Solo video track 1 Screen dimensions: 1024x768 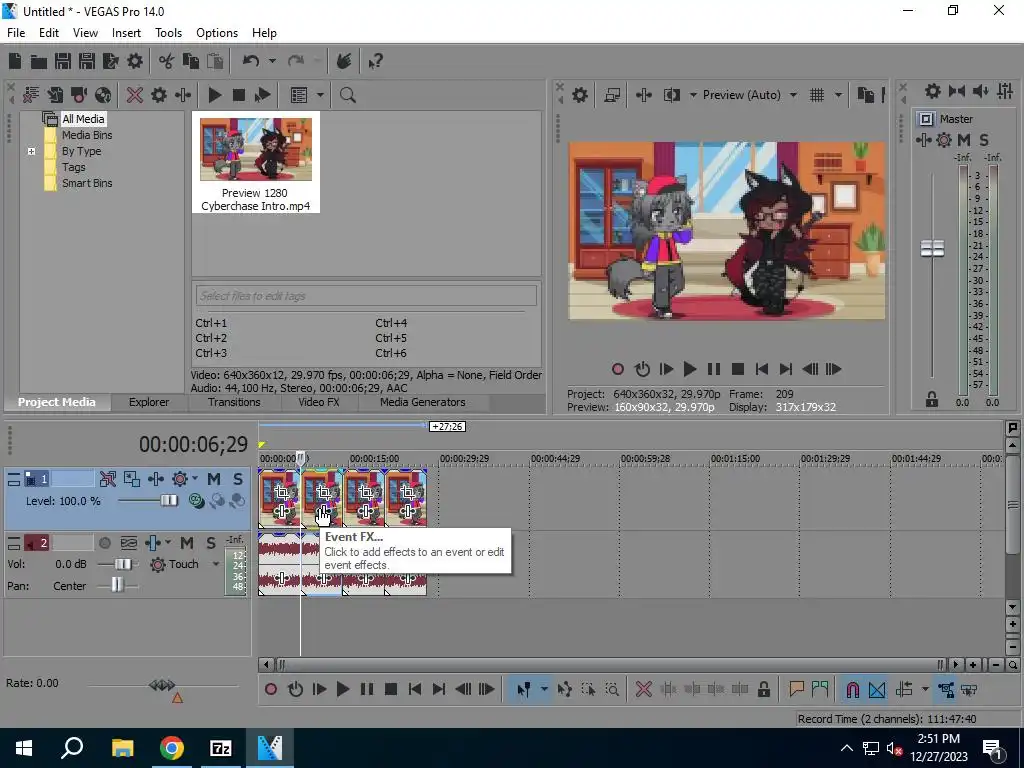[x=238, y=479]
